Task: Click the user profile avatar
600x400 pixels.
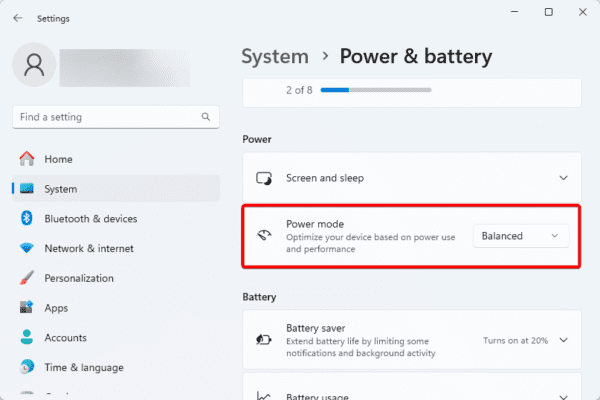Action: pos(34,67)
